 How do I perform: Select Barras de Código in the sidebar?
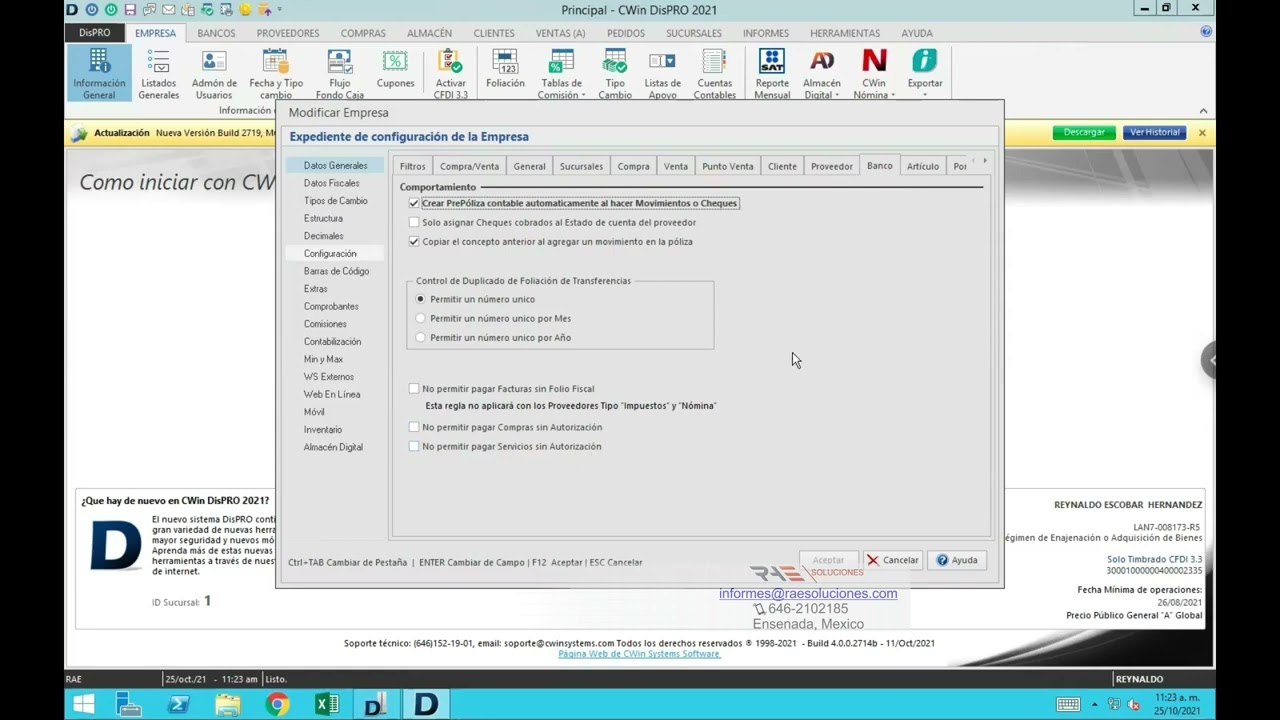[336, 271]
